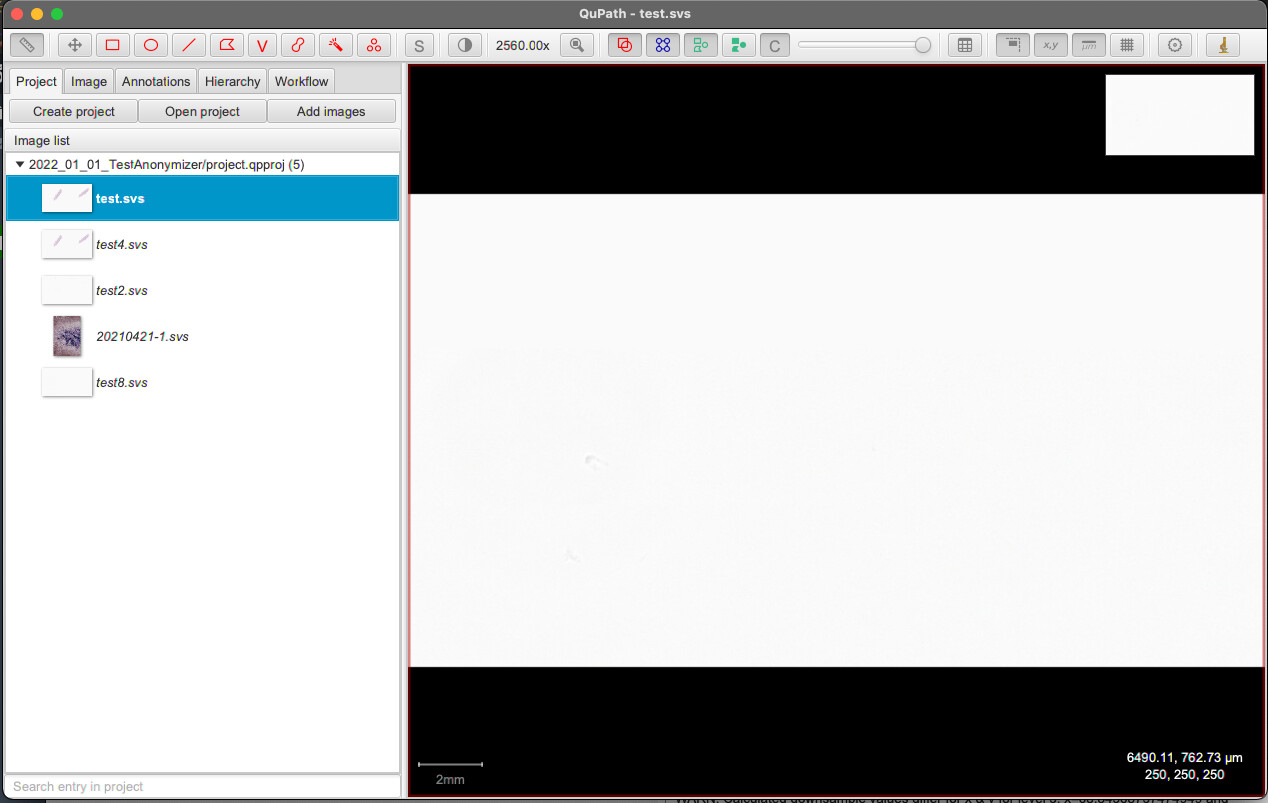The image size is (1268, 803).
Task: Open the measurement tables icon
Action: (964, 44)
